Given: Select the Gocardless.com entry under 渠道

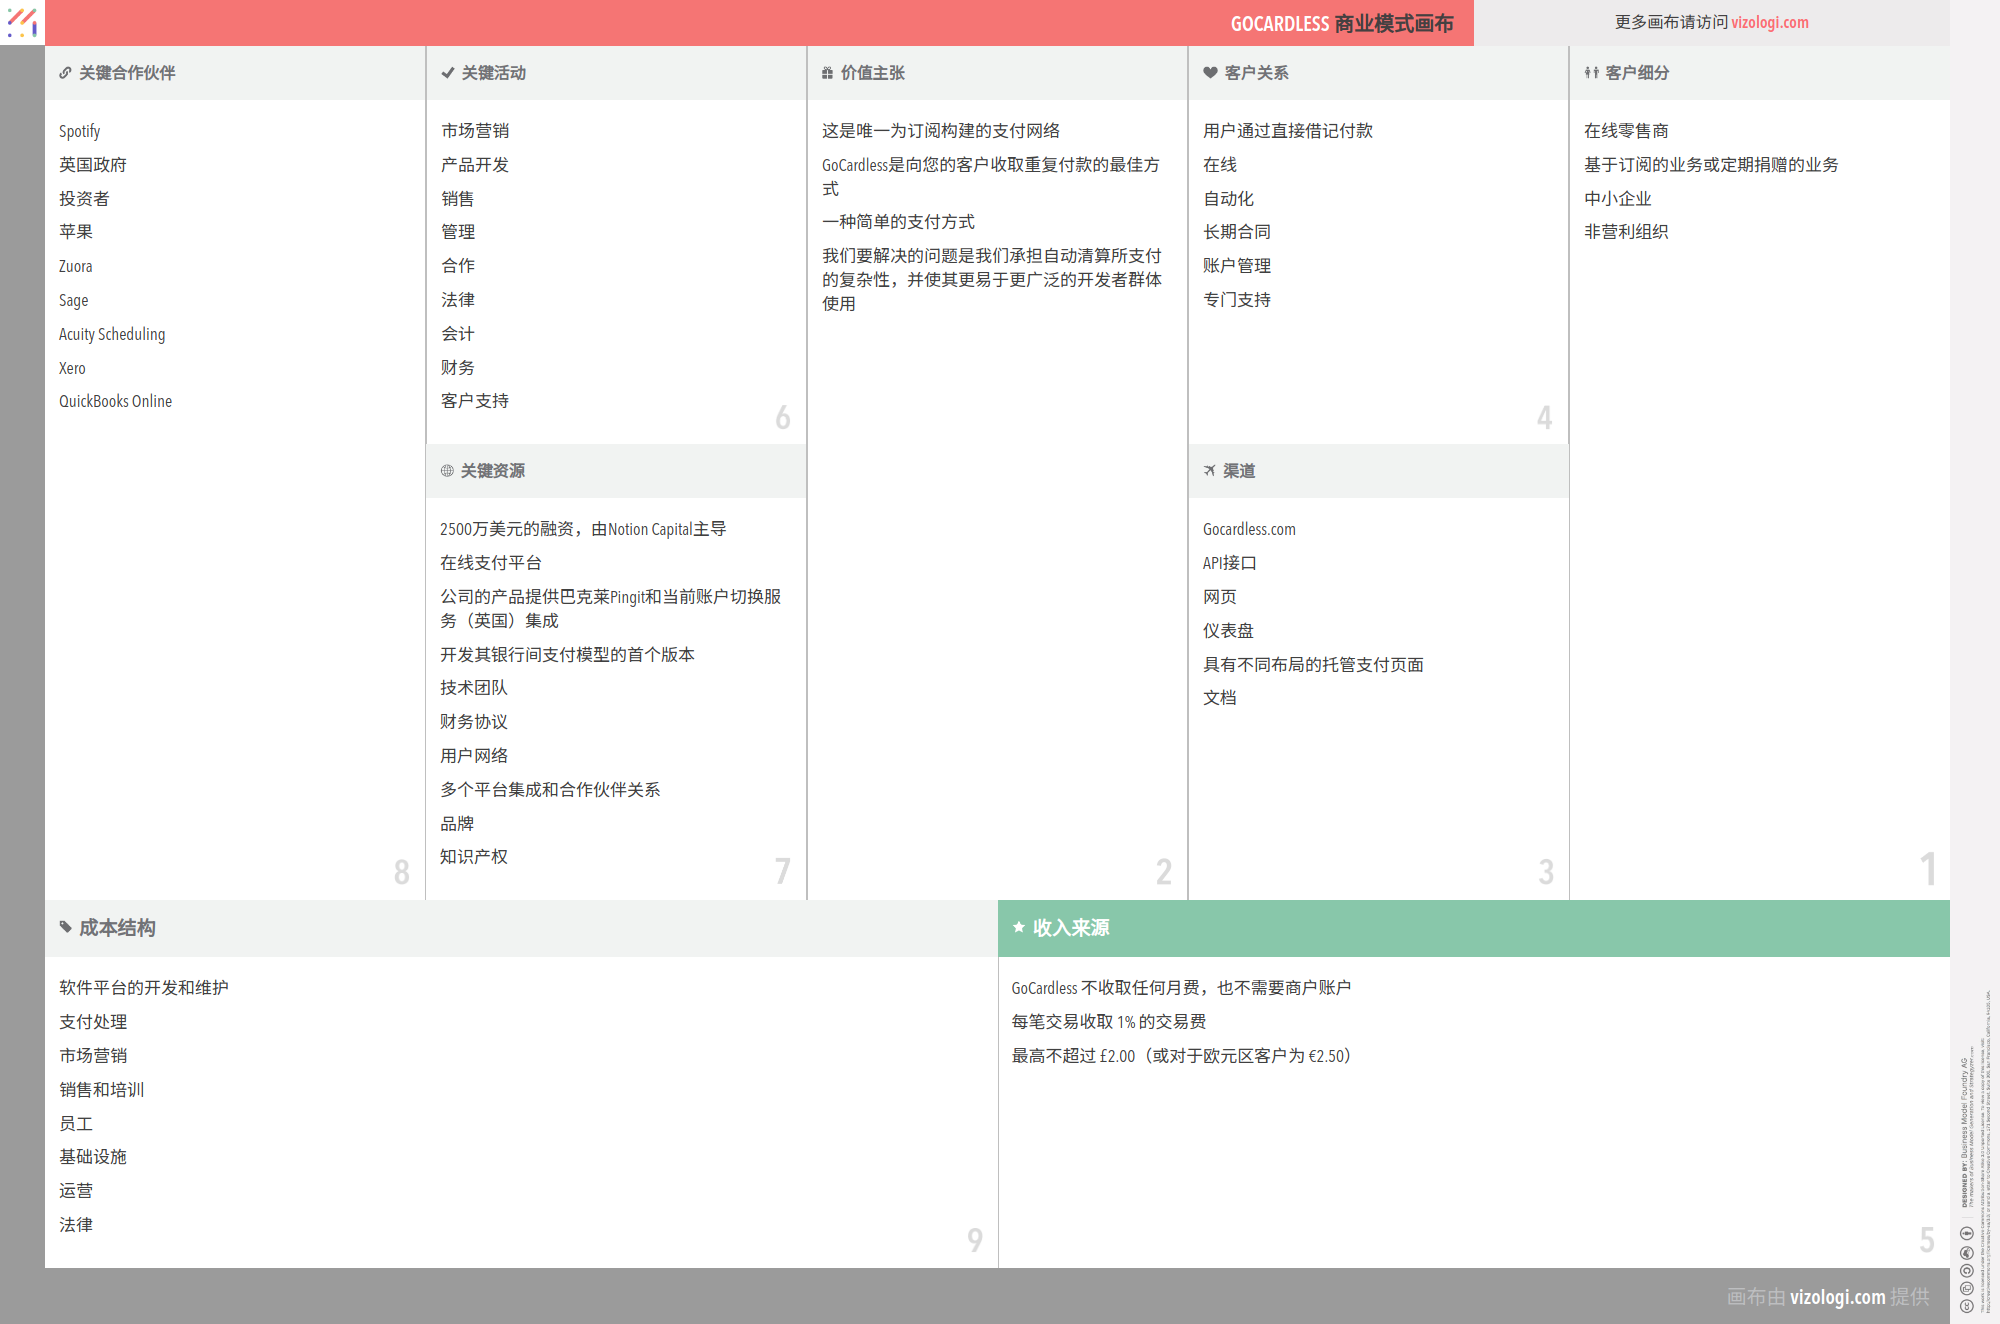Looking at the screenshot, I should (1249, 529).
